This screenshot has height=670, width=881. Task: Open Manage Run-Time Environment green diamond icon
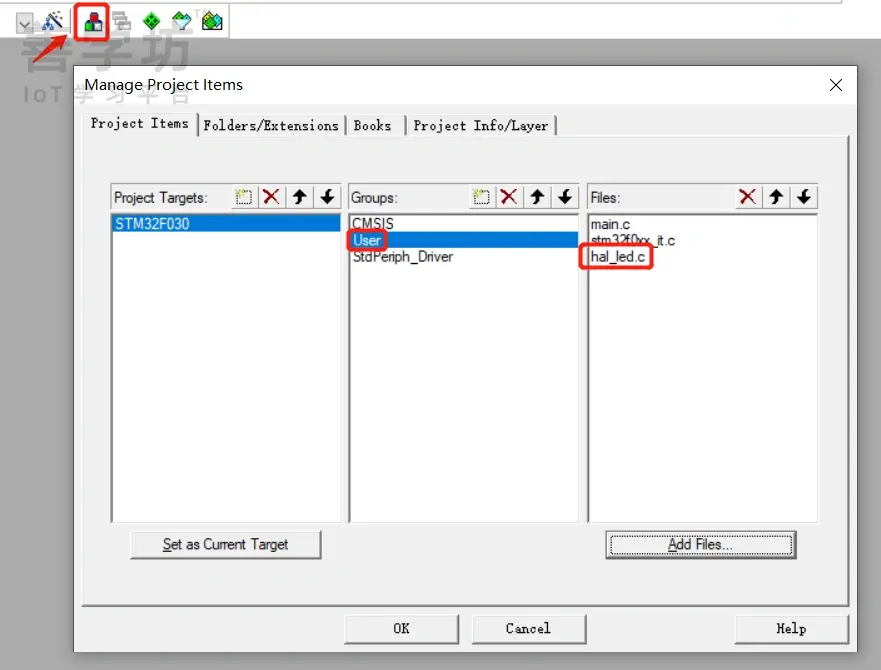pyautogui.click(x=151, y=20)
